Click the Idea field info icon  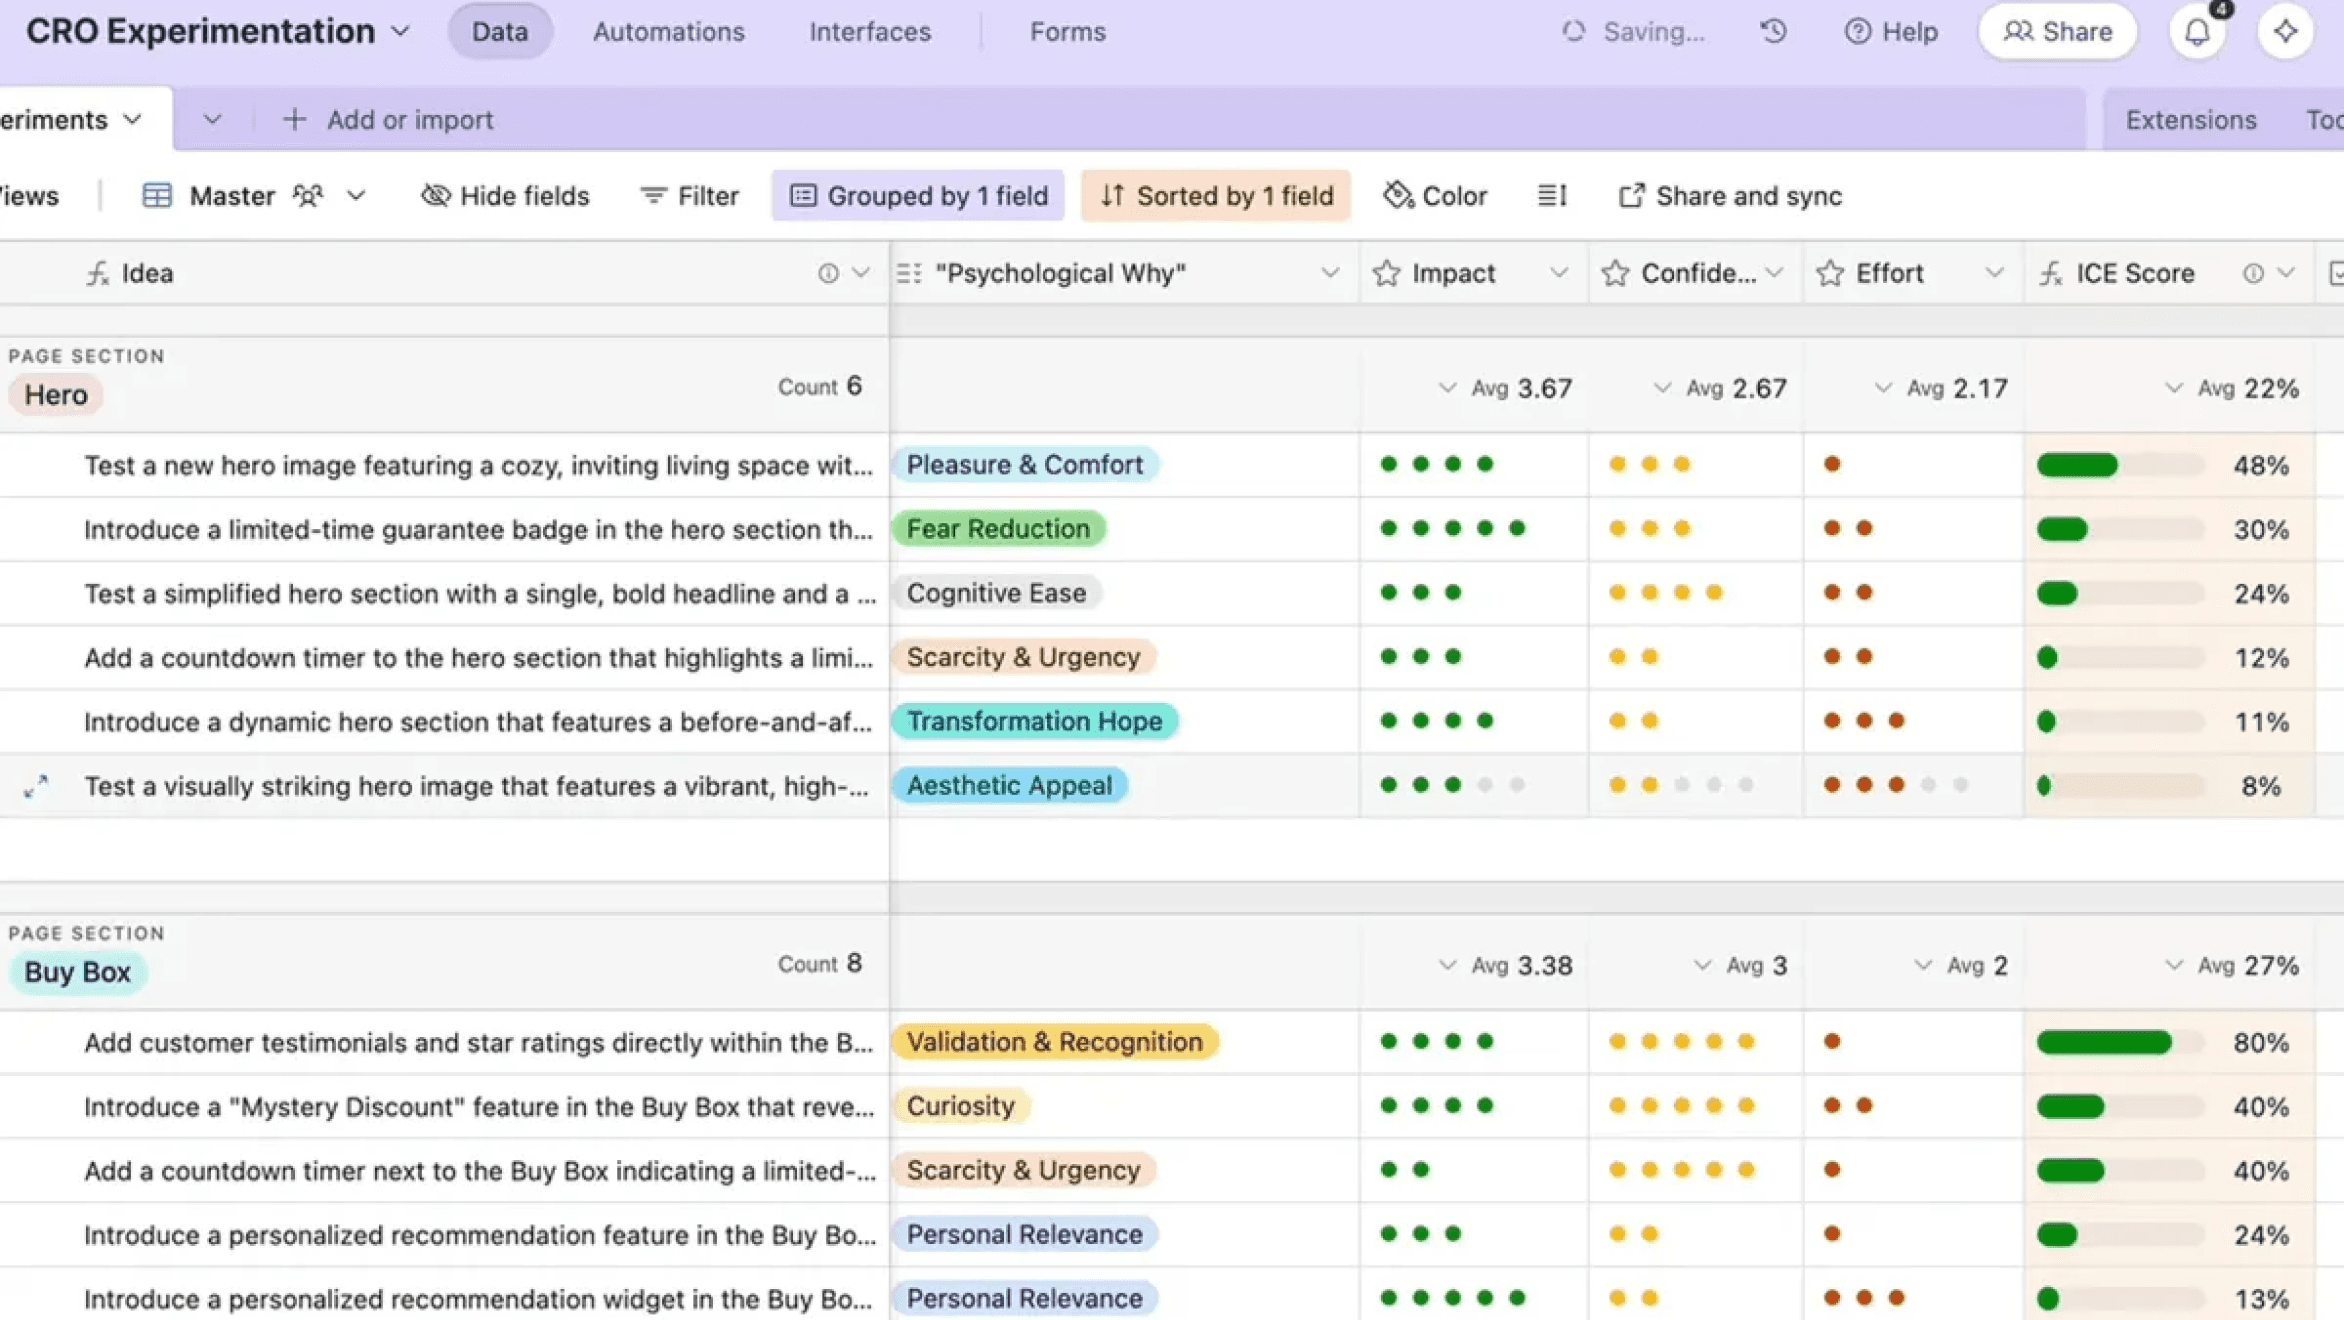click(x=828, y=273)
